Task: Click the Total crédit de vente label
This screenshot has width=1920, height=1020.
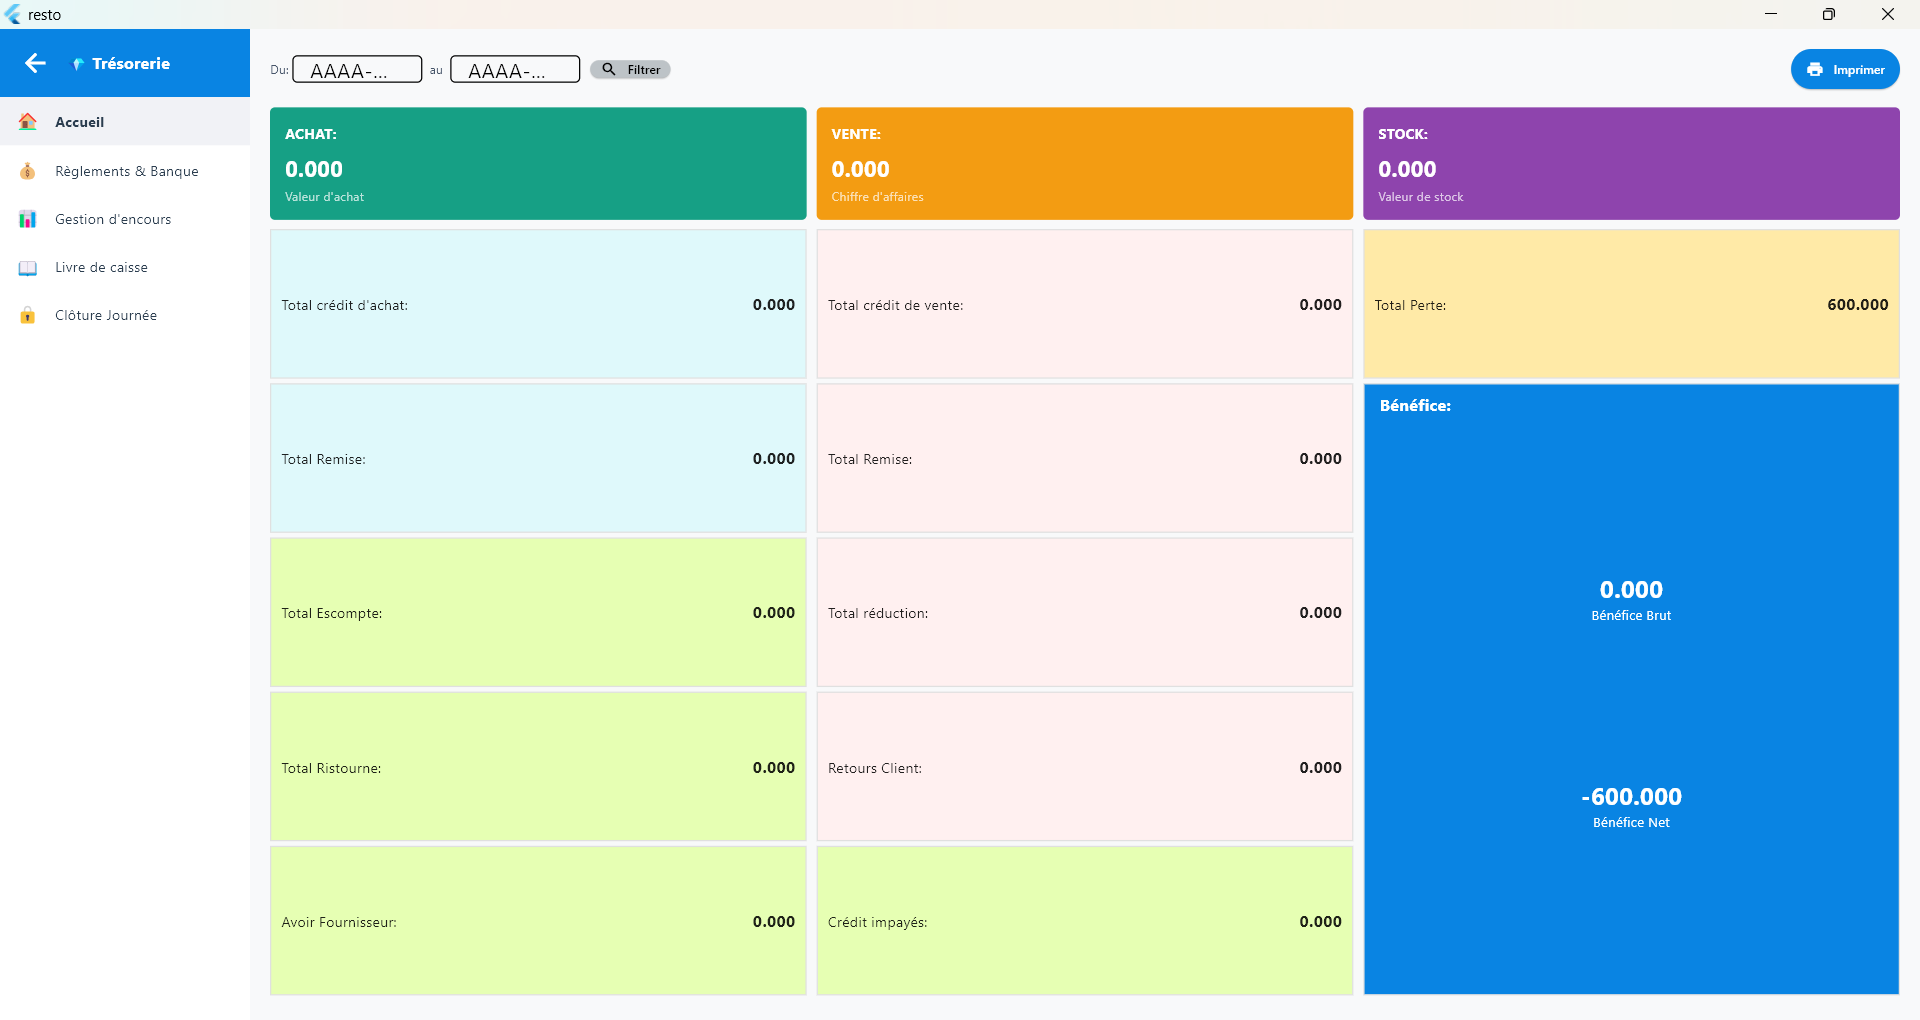Action: tap(896, 305)
